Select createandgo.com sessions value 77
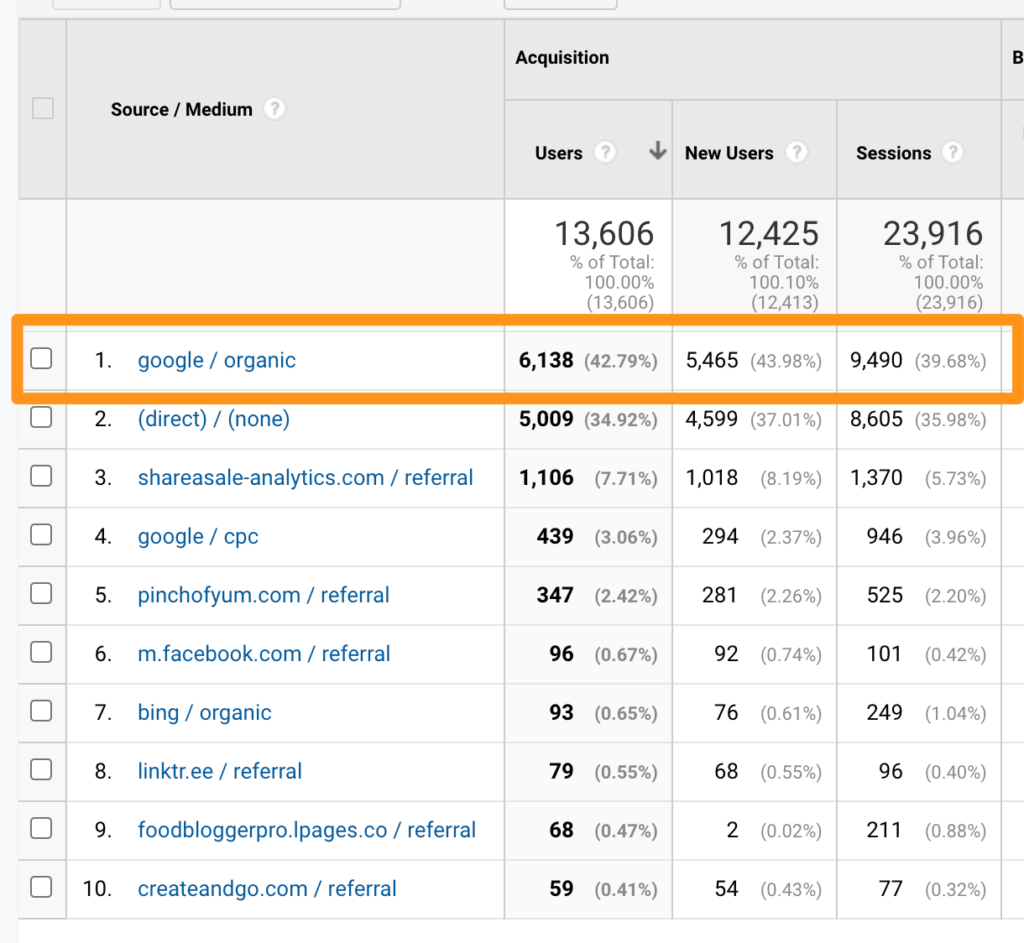 891,889
